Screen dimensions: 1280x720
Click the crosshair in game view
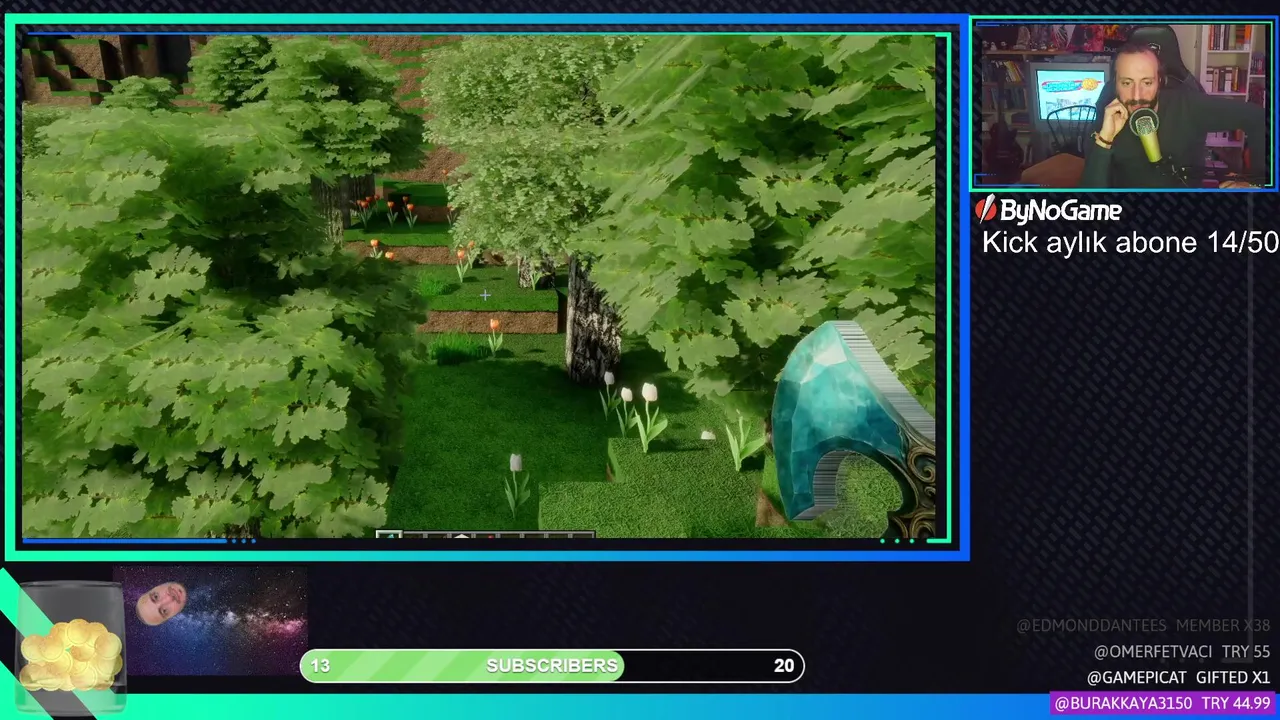485,295
